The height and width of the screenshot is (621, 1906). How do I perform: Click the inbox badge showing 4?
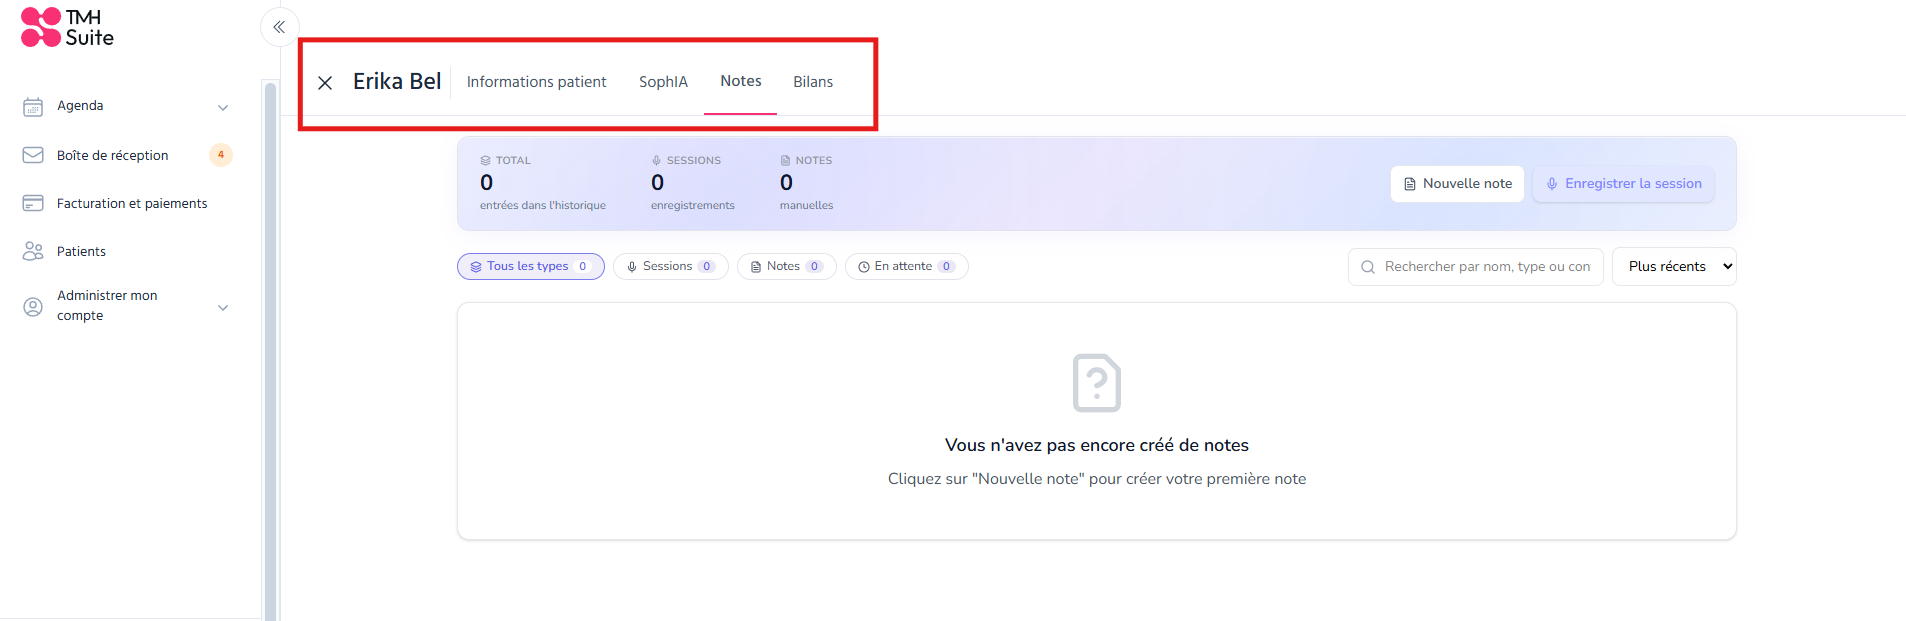221,155
